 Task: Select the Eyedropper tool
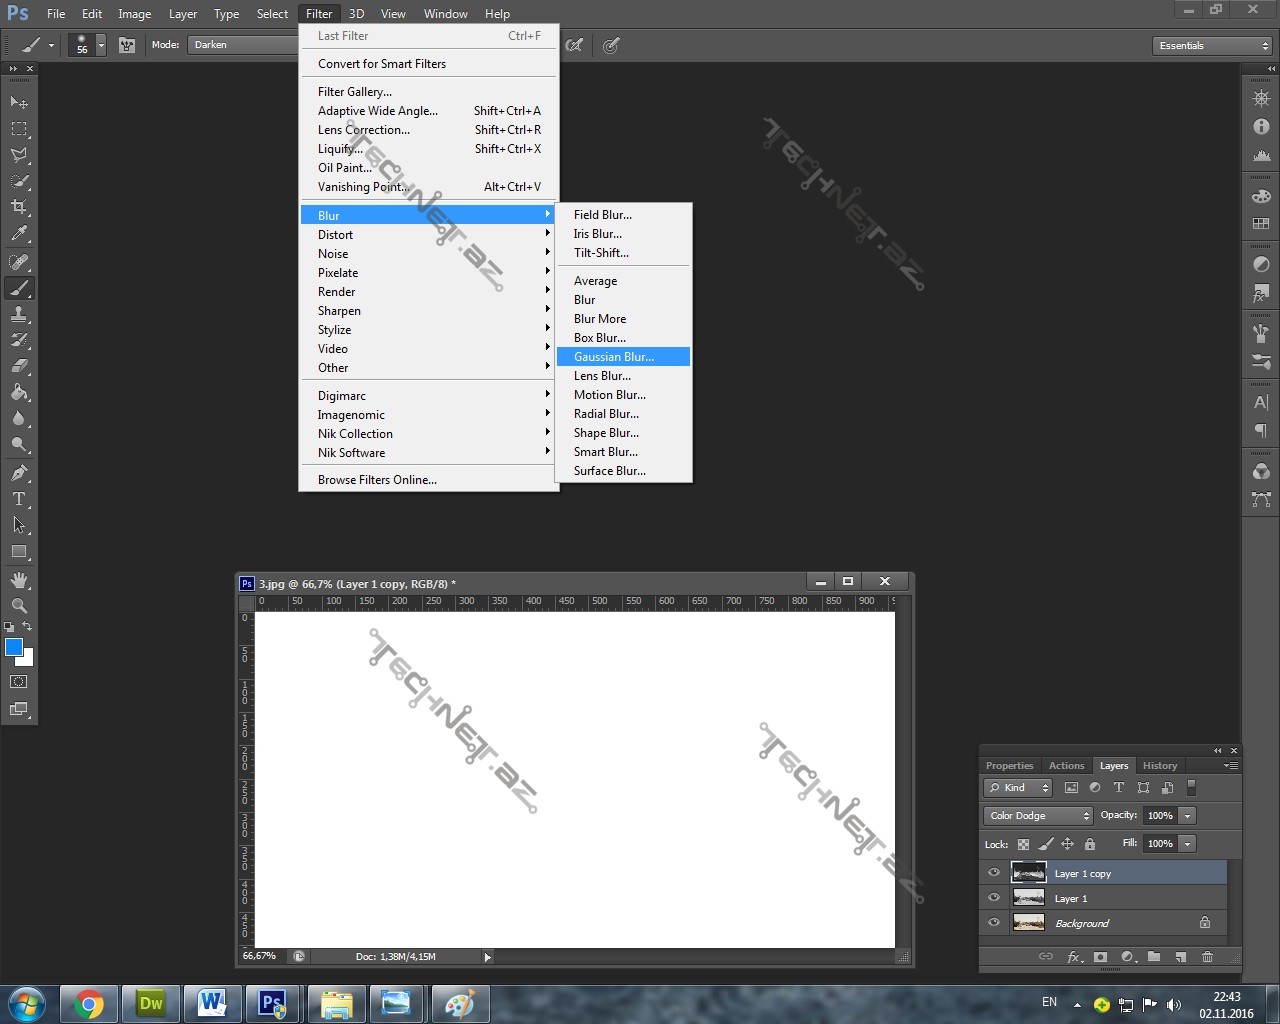click(19, 234)
